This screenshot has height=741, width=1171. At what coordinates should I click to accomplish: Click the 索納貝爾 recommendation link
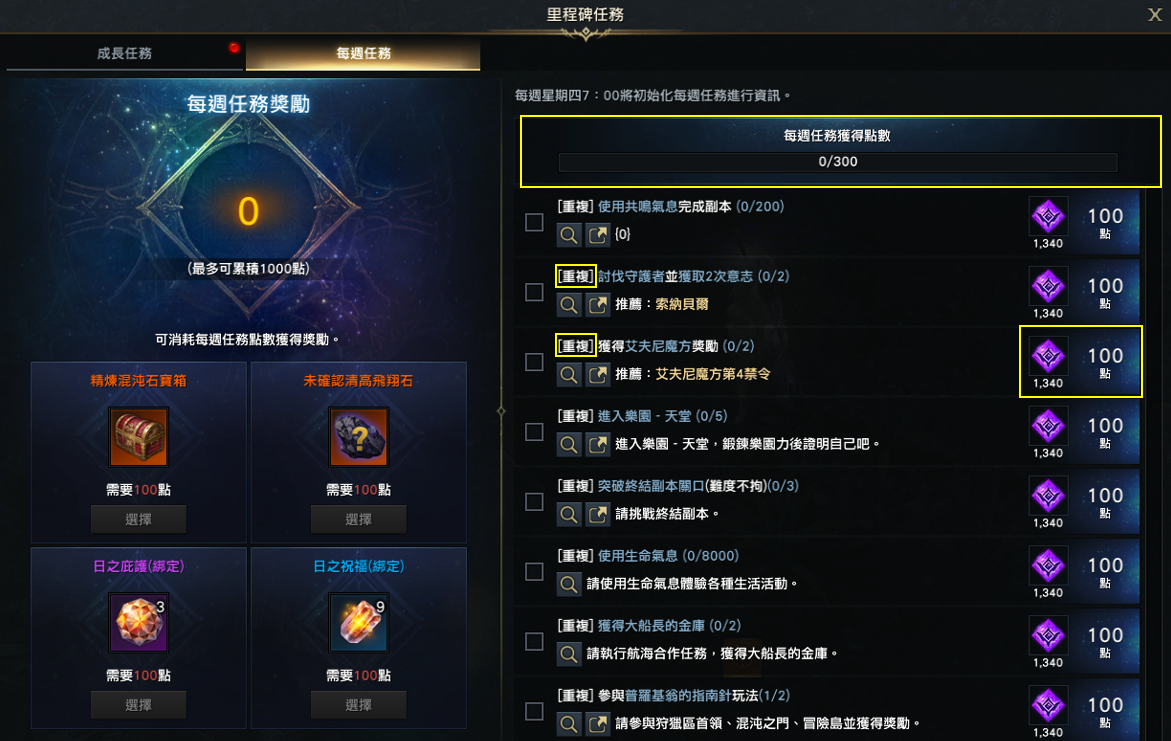[x=682, y=304]
